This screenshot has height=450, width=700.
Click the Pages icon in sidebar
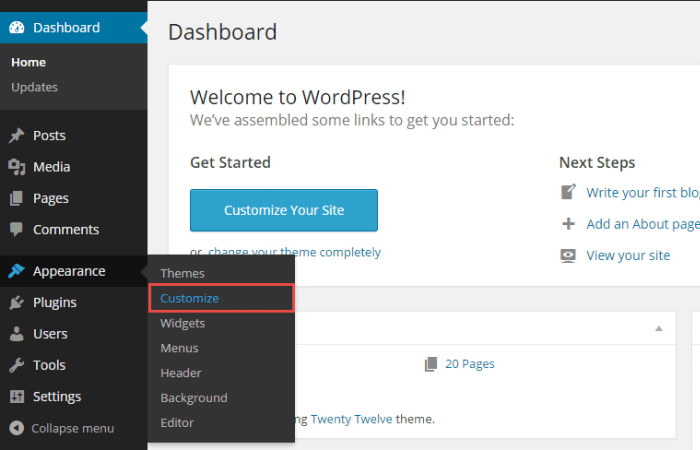click(x=17, y=198)
